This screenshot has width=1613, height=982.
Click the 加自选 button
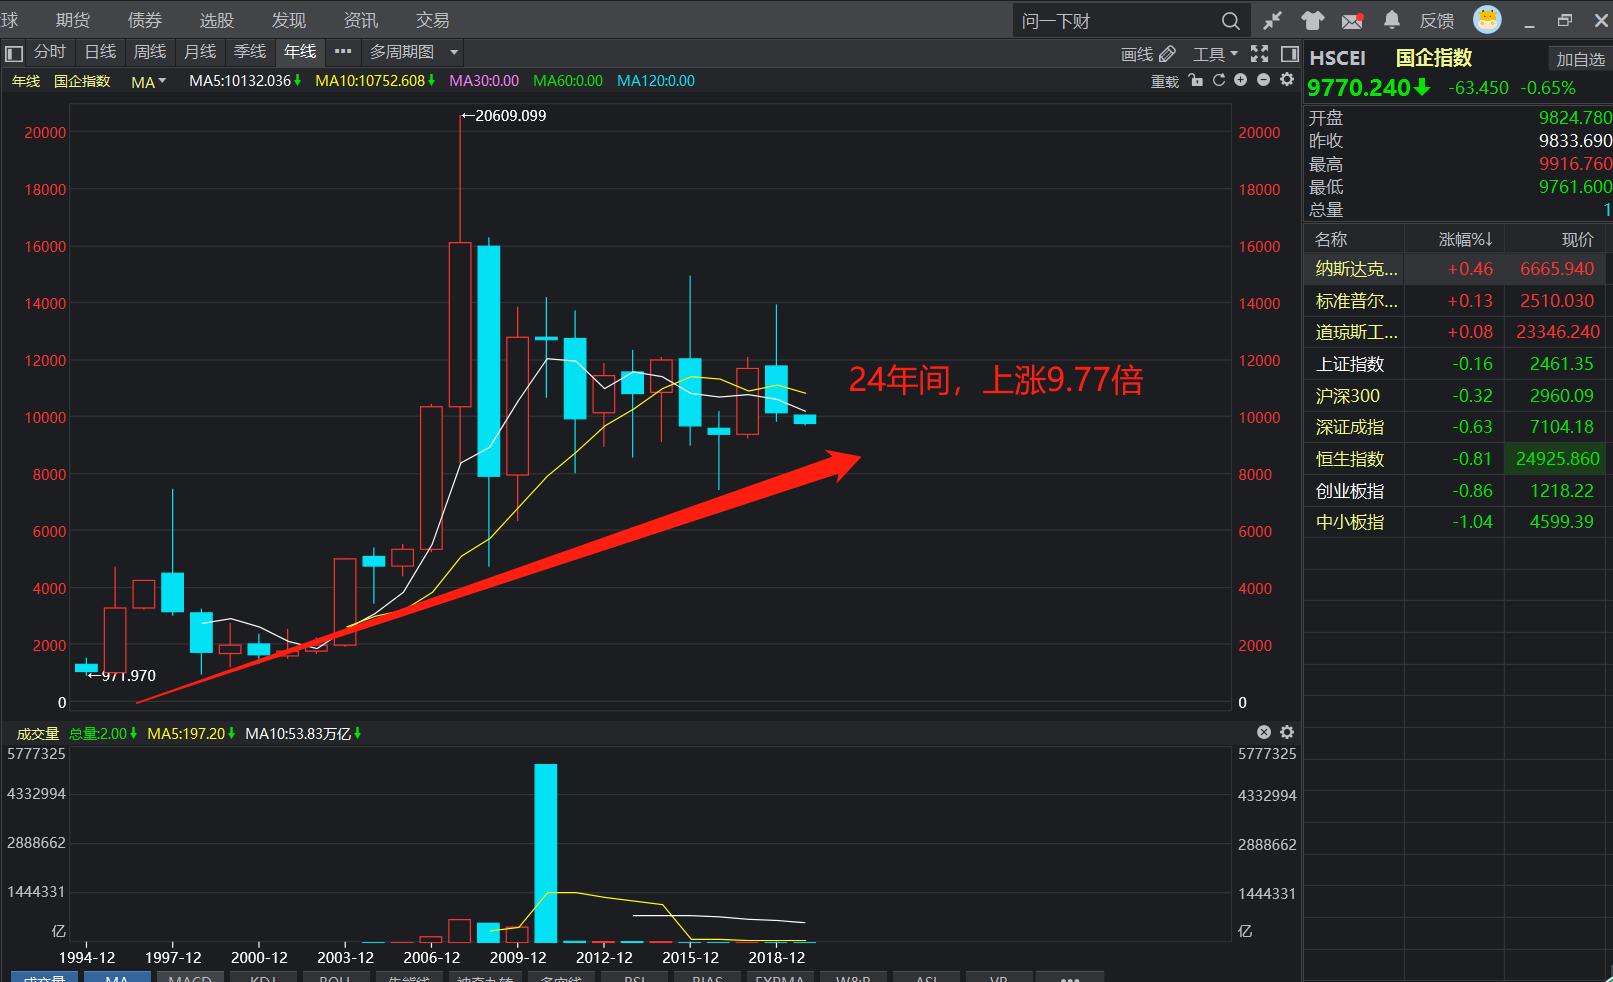coord(1580,59)
